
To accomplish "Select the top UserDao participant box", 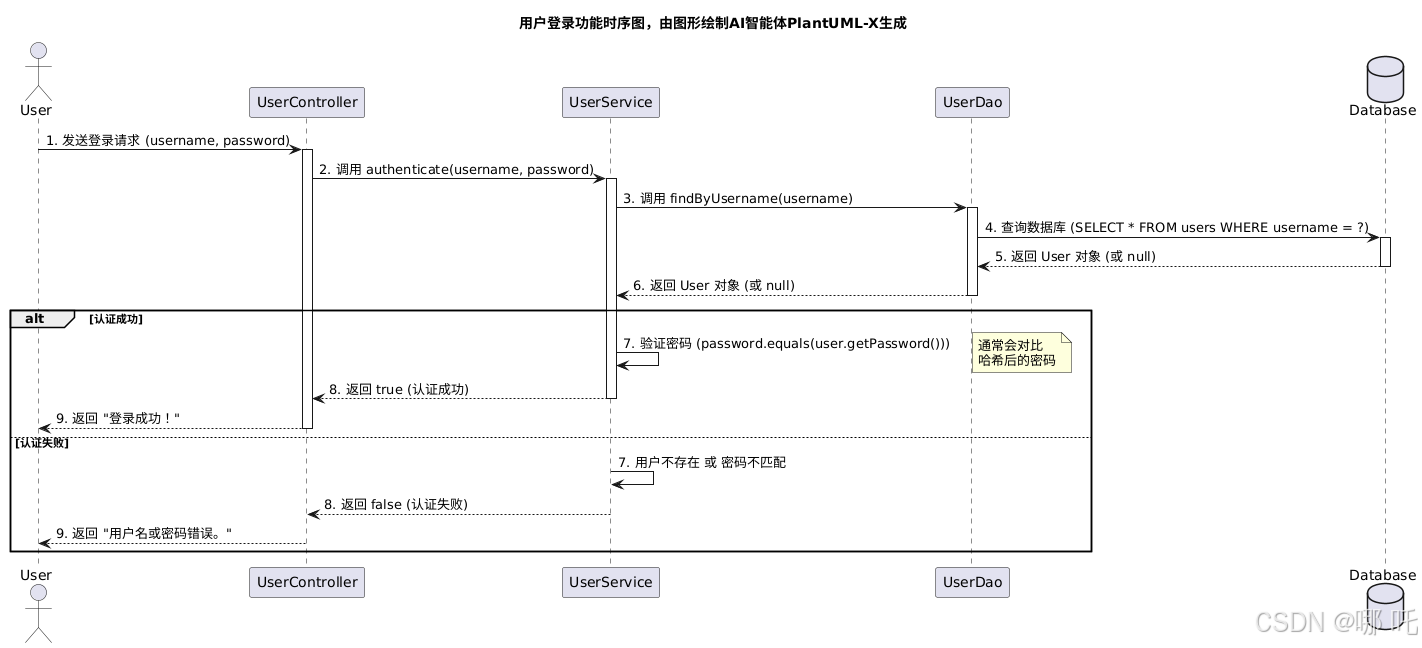I will 972,102.
